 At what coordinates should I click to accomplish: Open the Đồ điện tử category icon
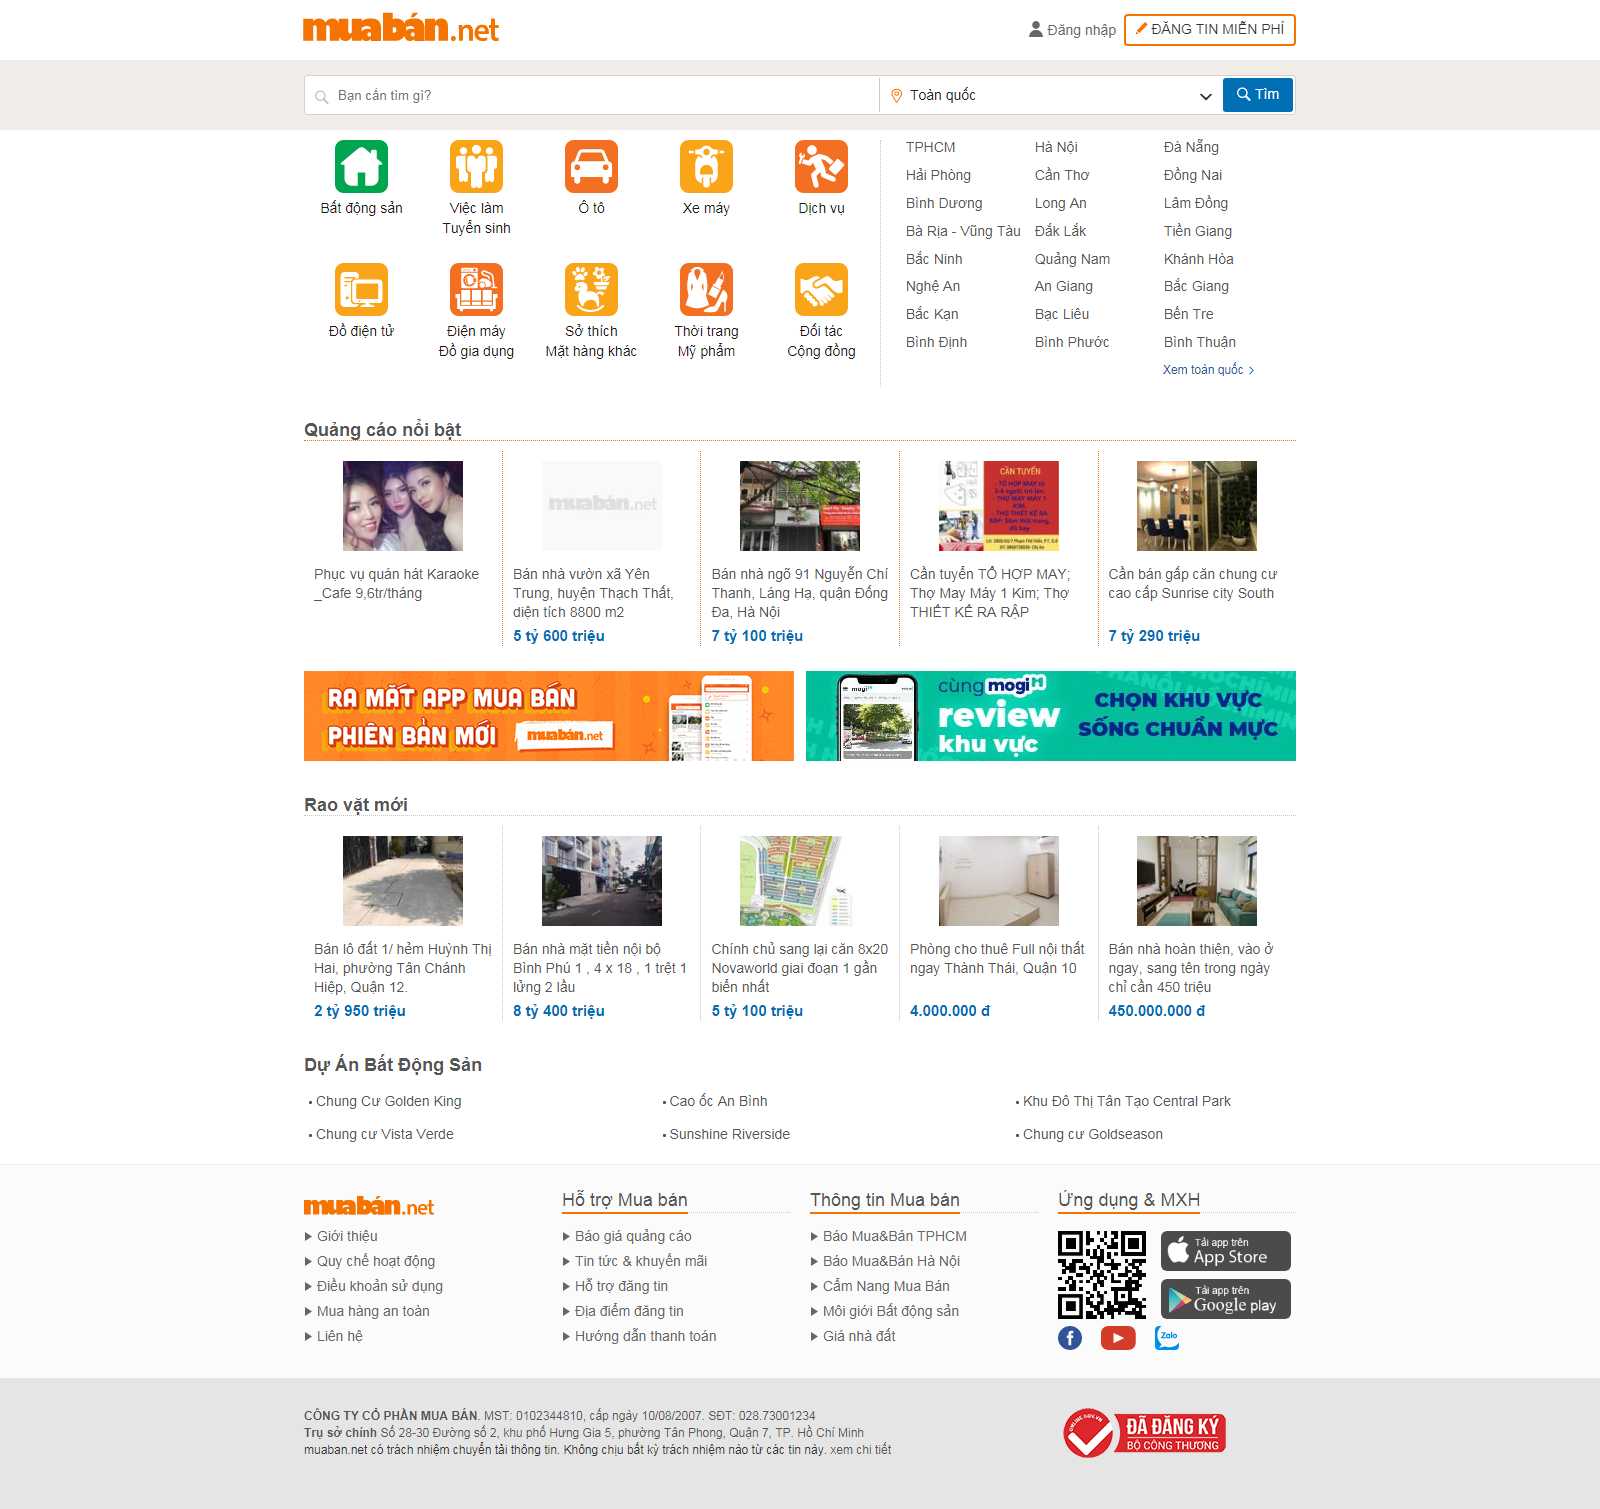361,290
